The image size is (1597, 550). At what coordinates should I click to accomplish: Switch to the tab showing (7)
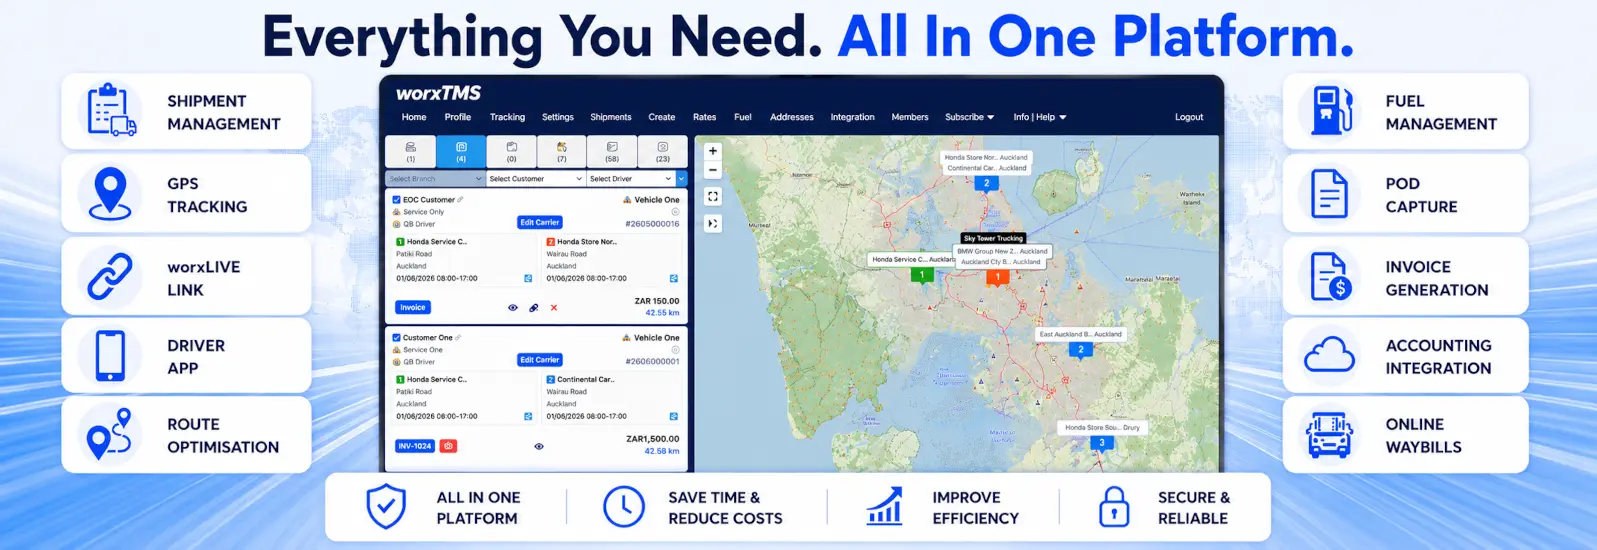pos(562,151)
